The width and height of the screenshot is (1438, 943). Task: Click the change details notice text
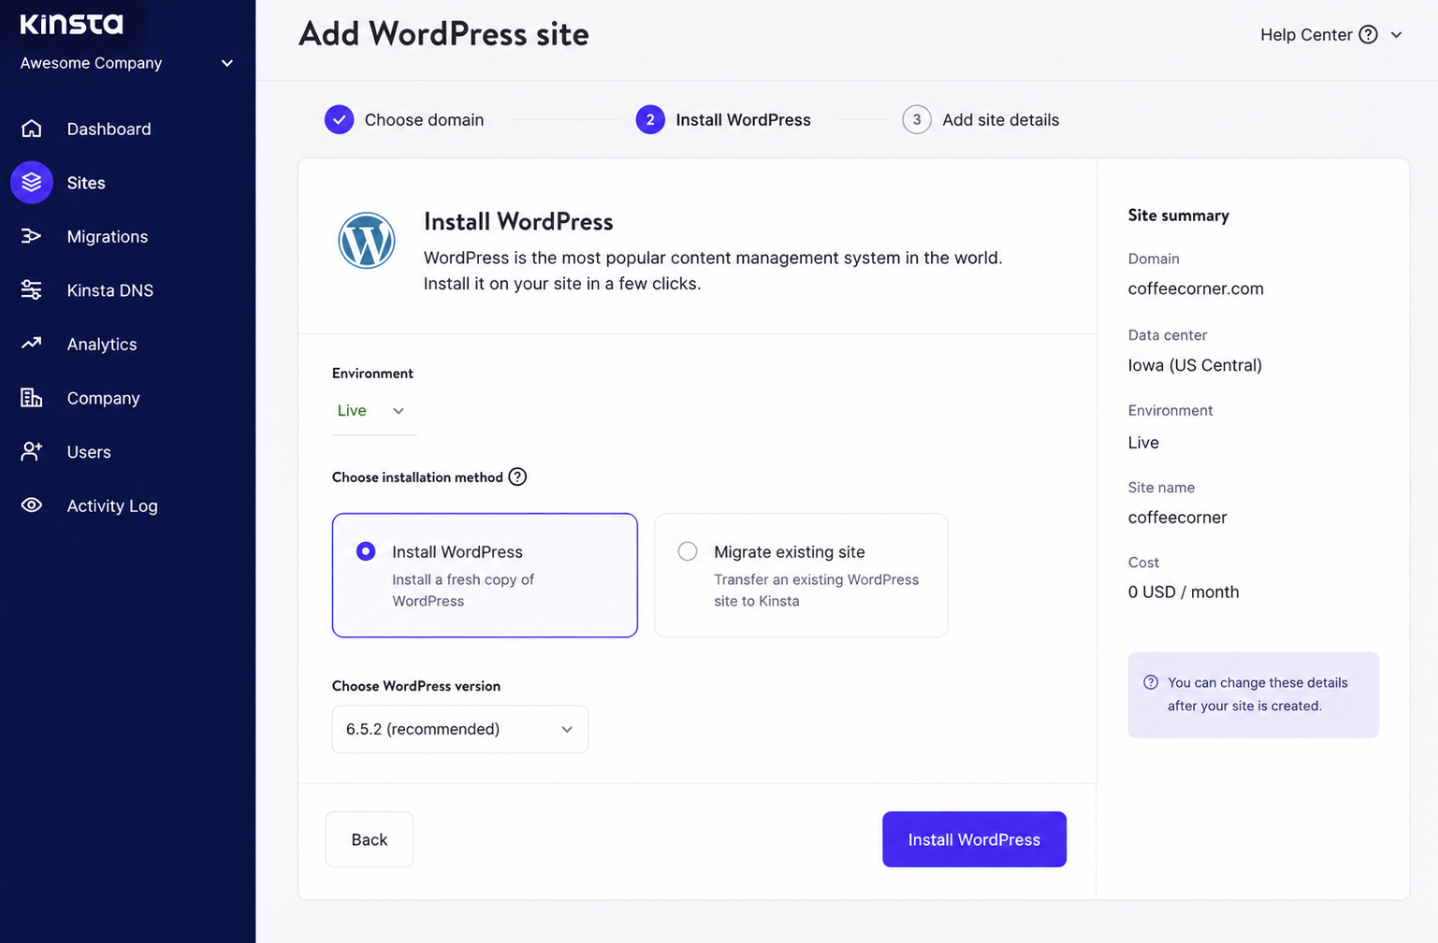coord(1257,694)
